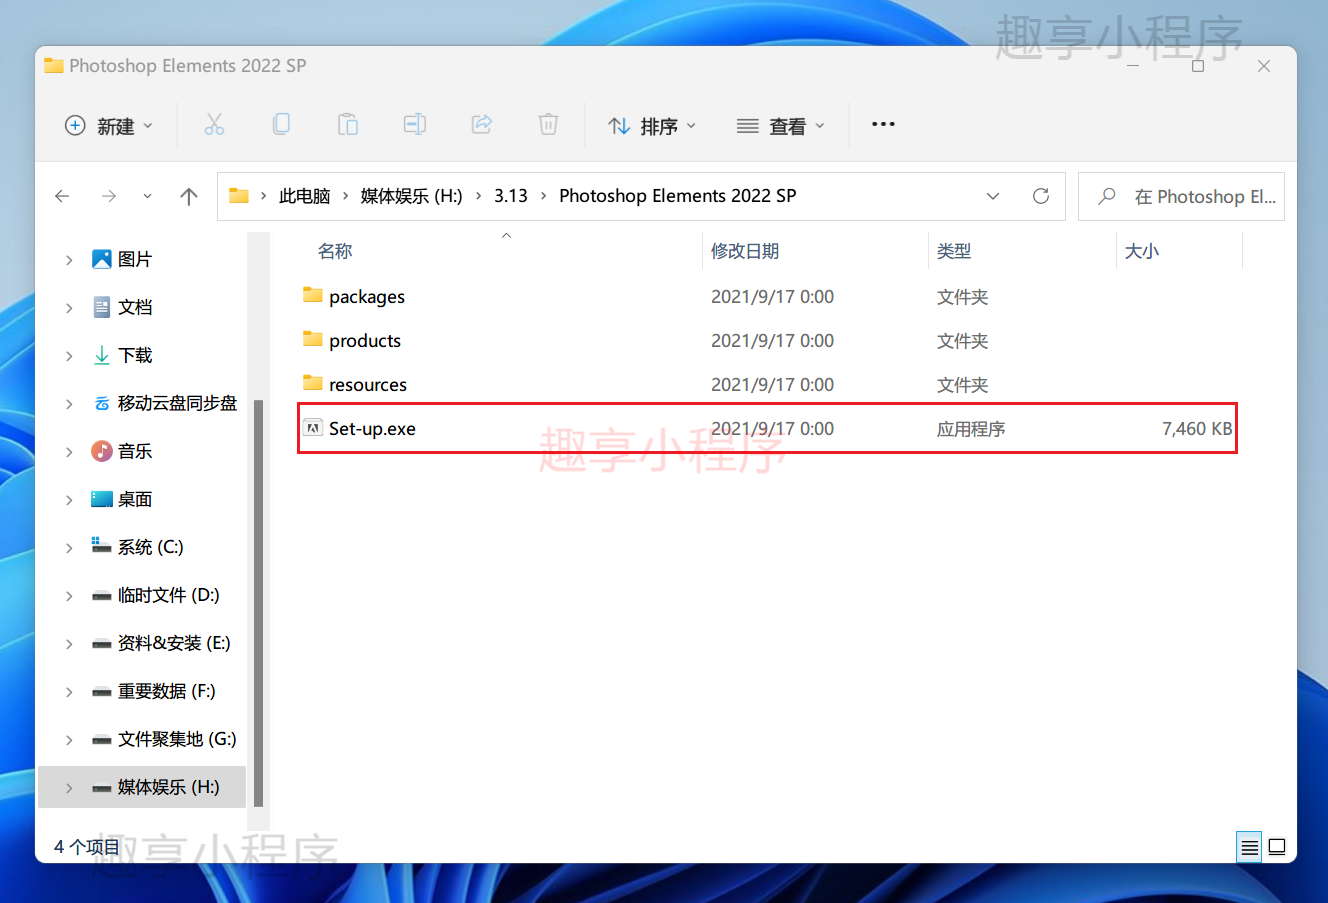
Task: Maximize the Explorer window
Action: click(1198, 66)
